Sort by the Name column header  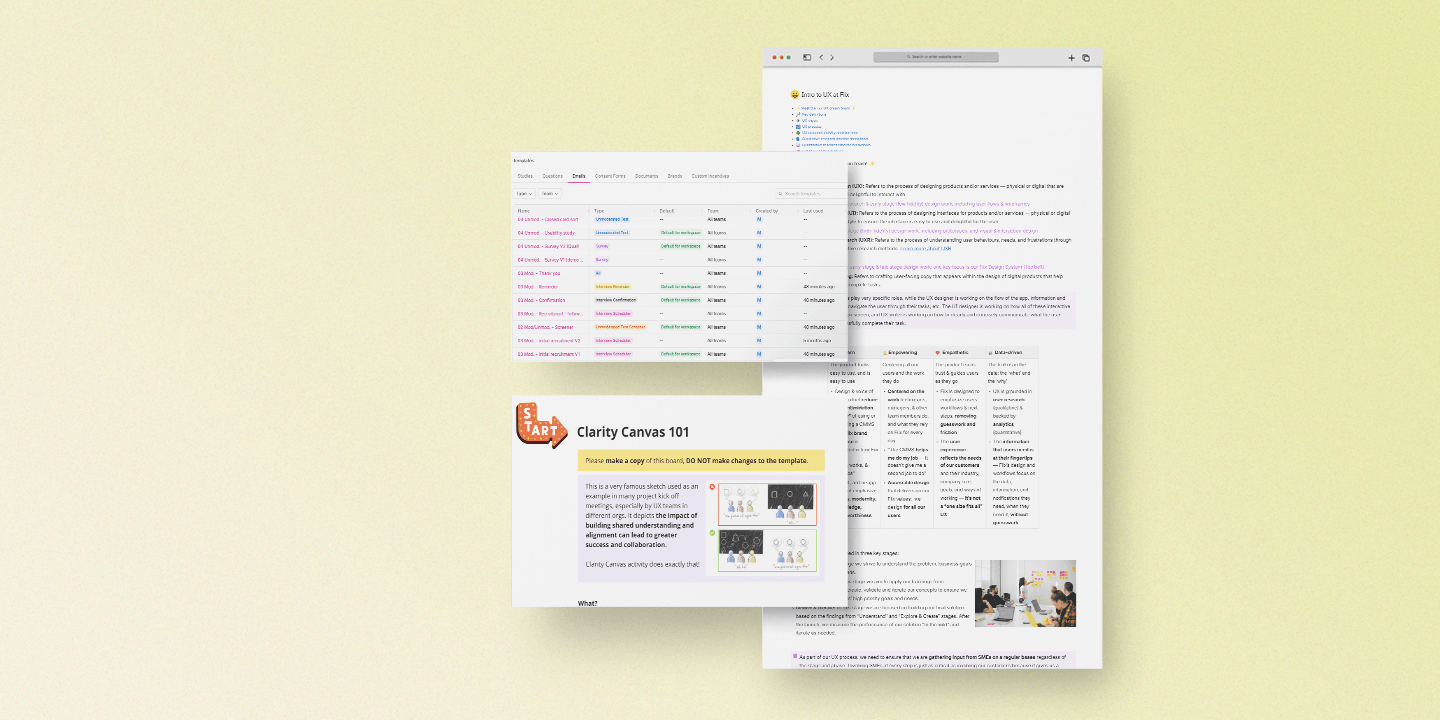point(523,211)
